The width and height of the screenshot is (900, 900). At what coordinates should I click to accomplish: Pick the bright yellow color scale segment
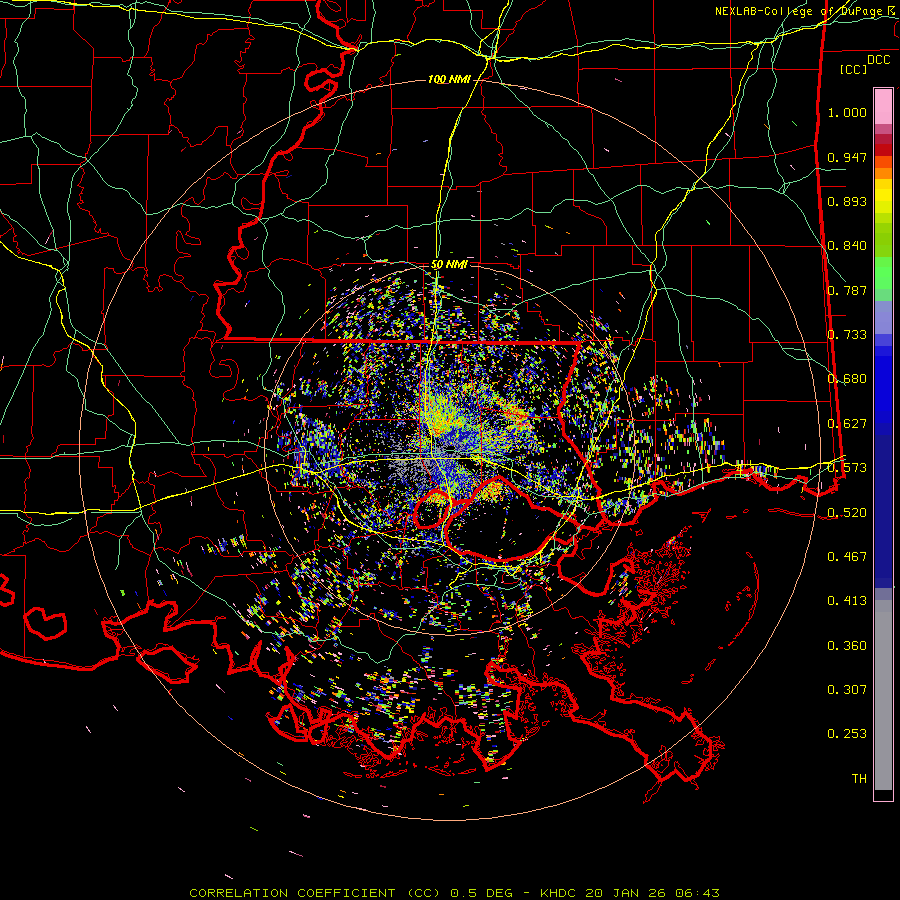click(x=883, y=196)
